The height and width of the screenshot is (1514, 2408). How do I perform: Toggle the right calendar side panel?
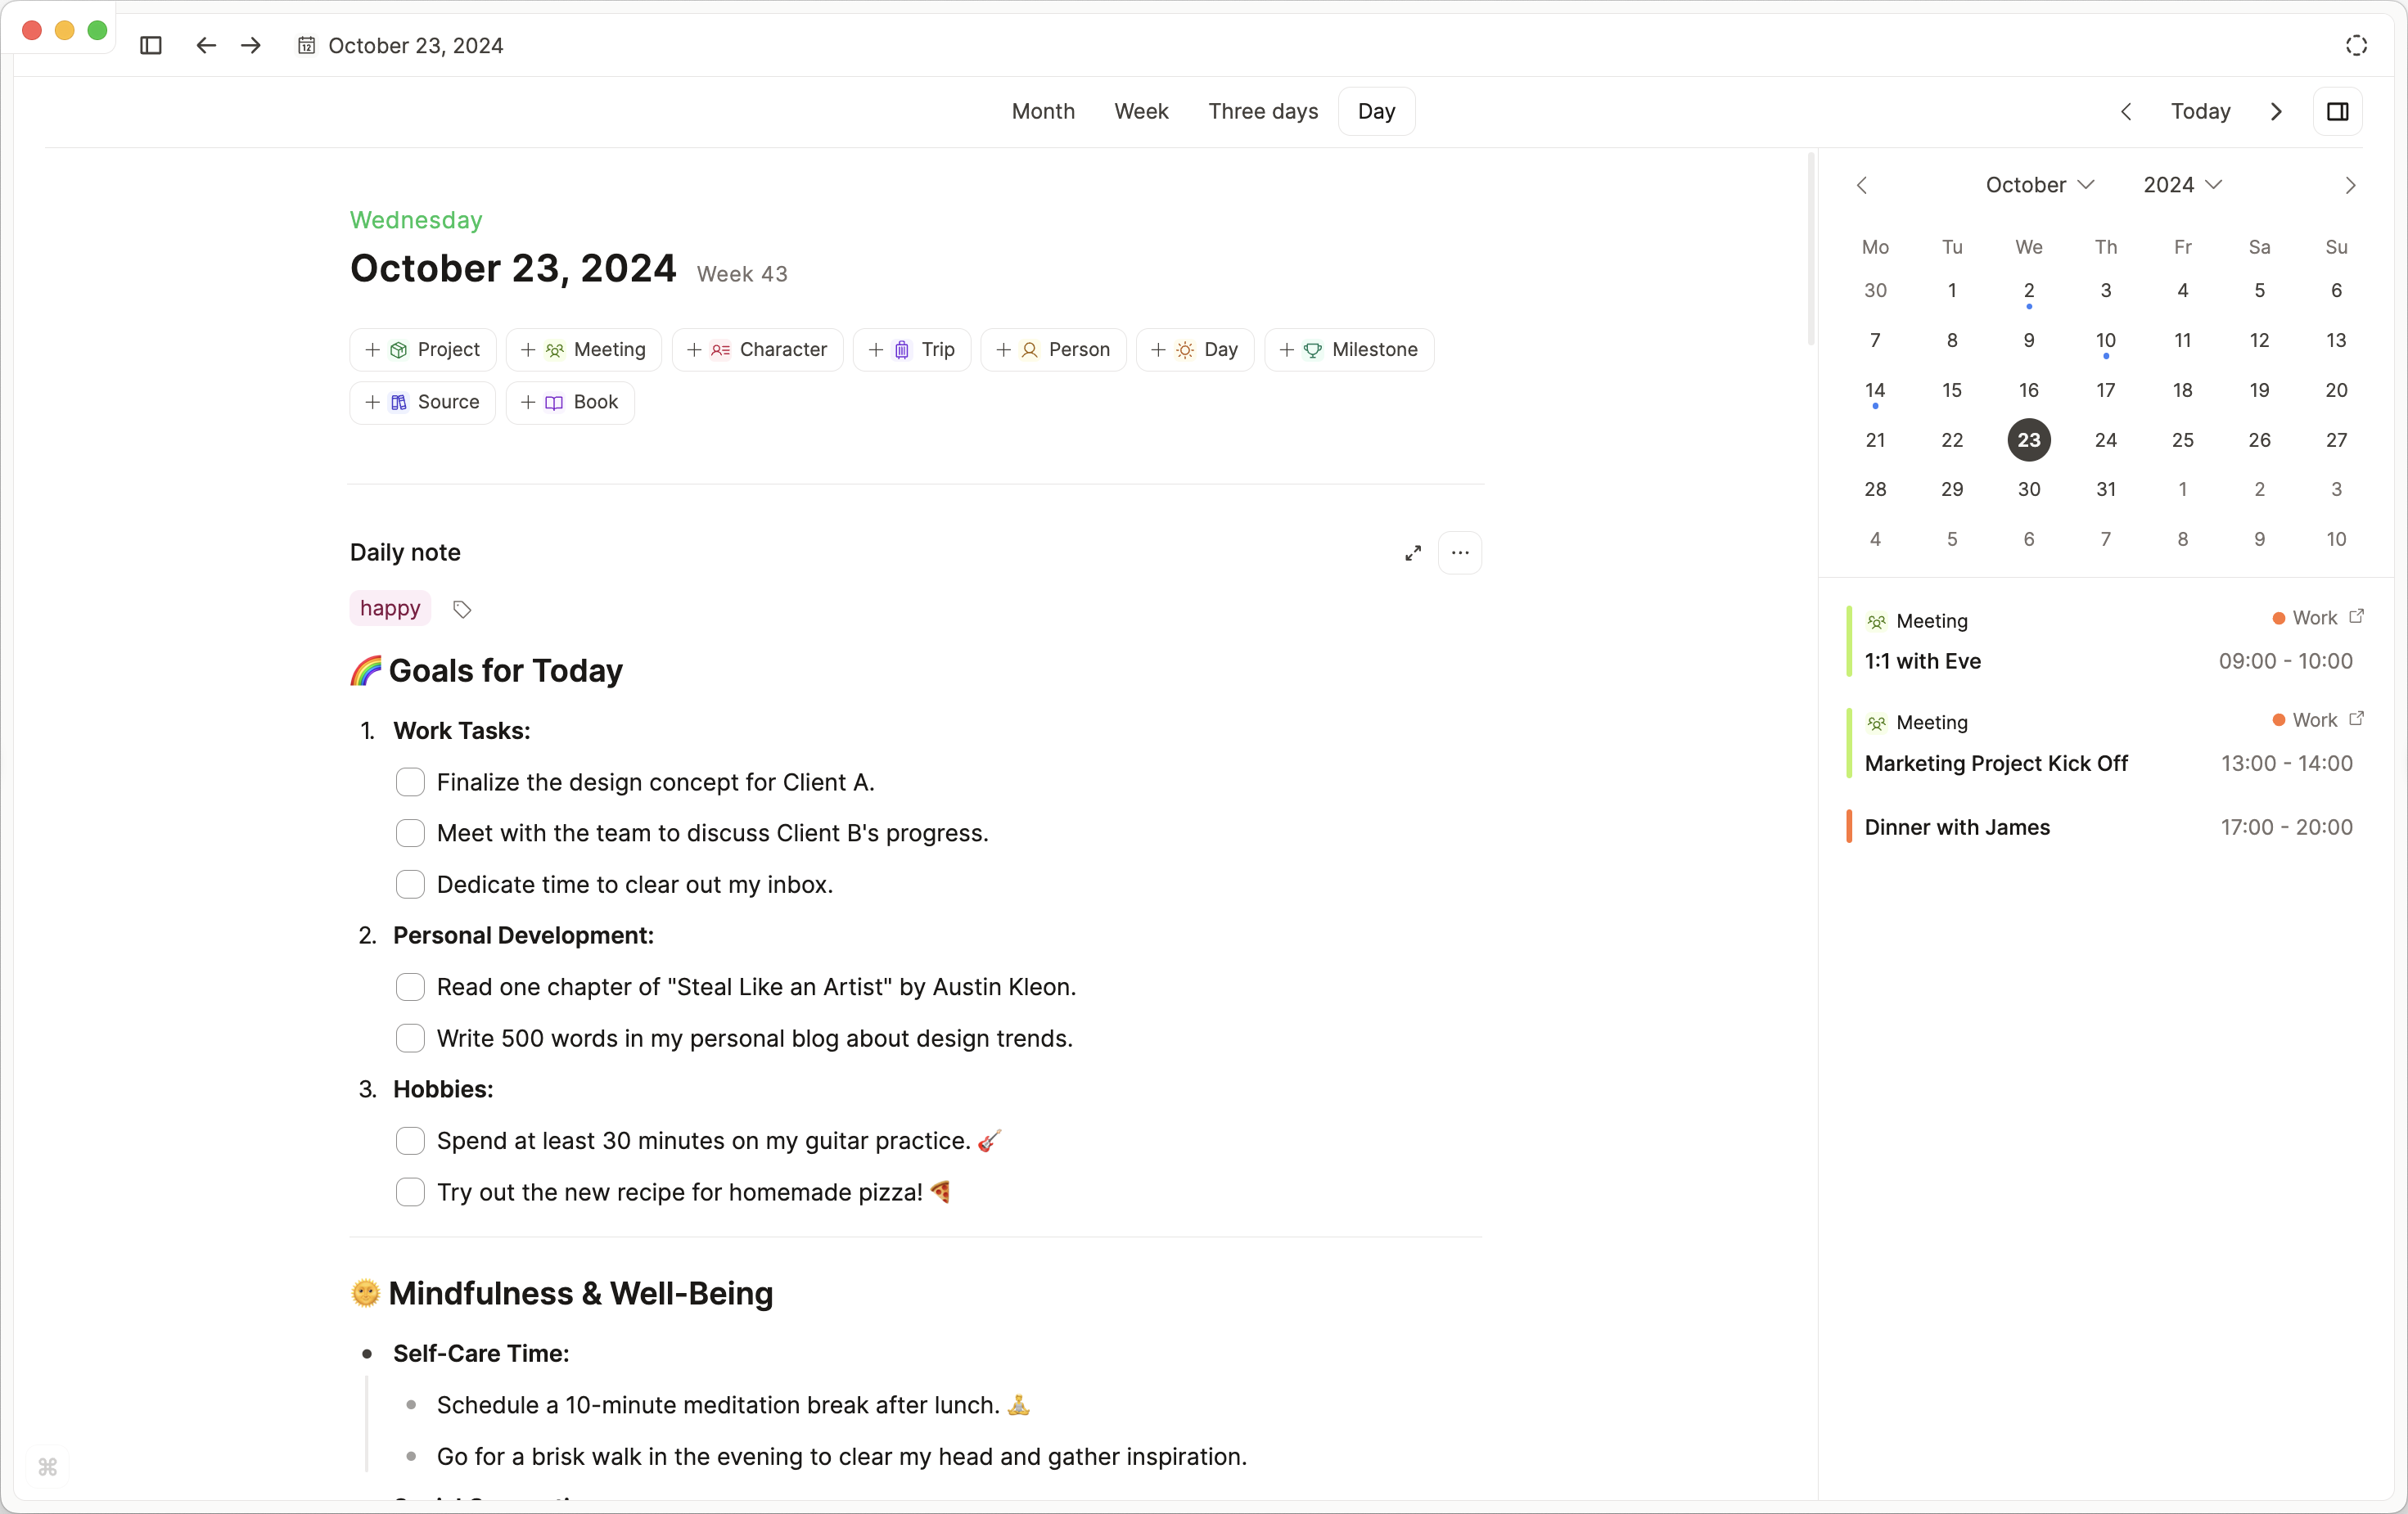(x=2337, y=111)
